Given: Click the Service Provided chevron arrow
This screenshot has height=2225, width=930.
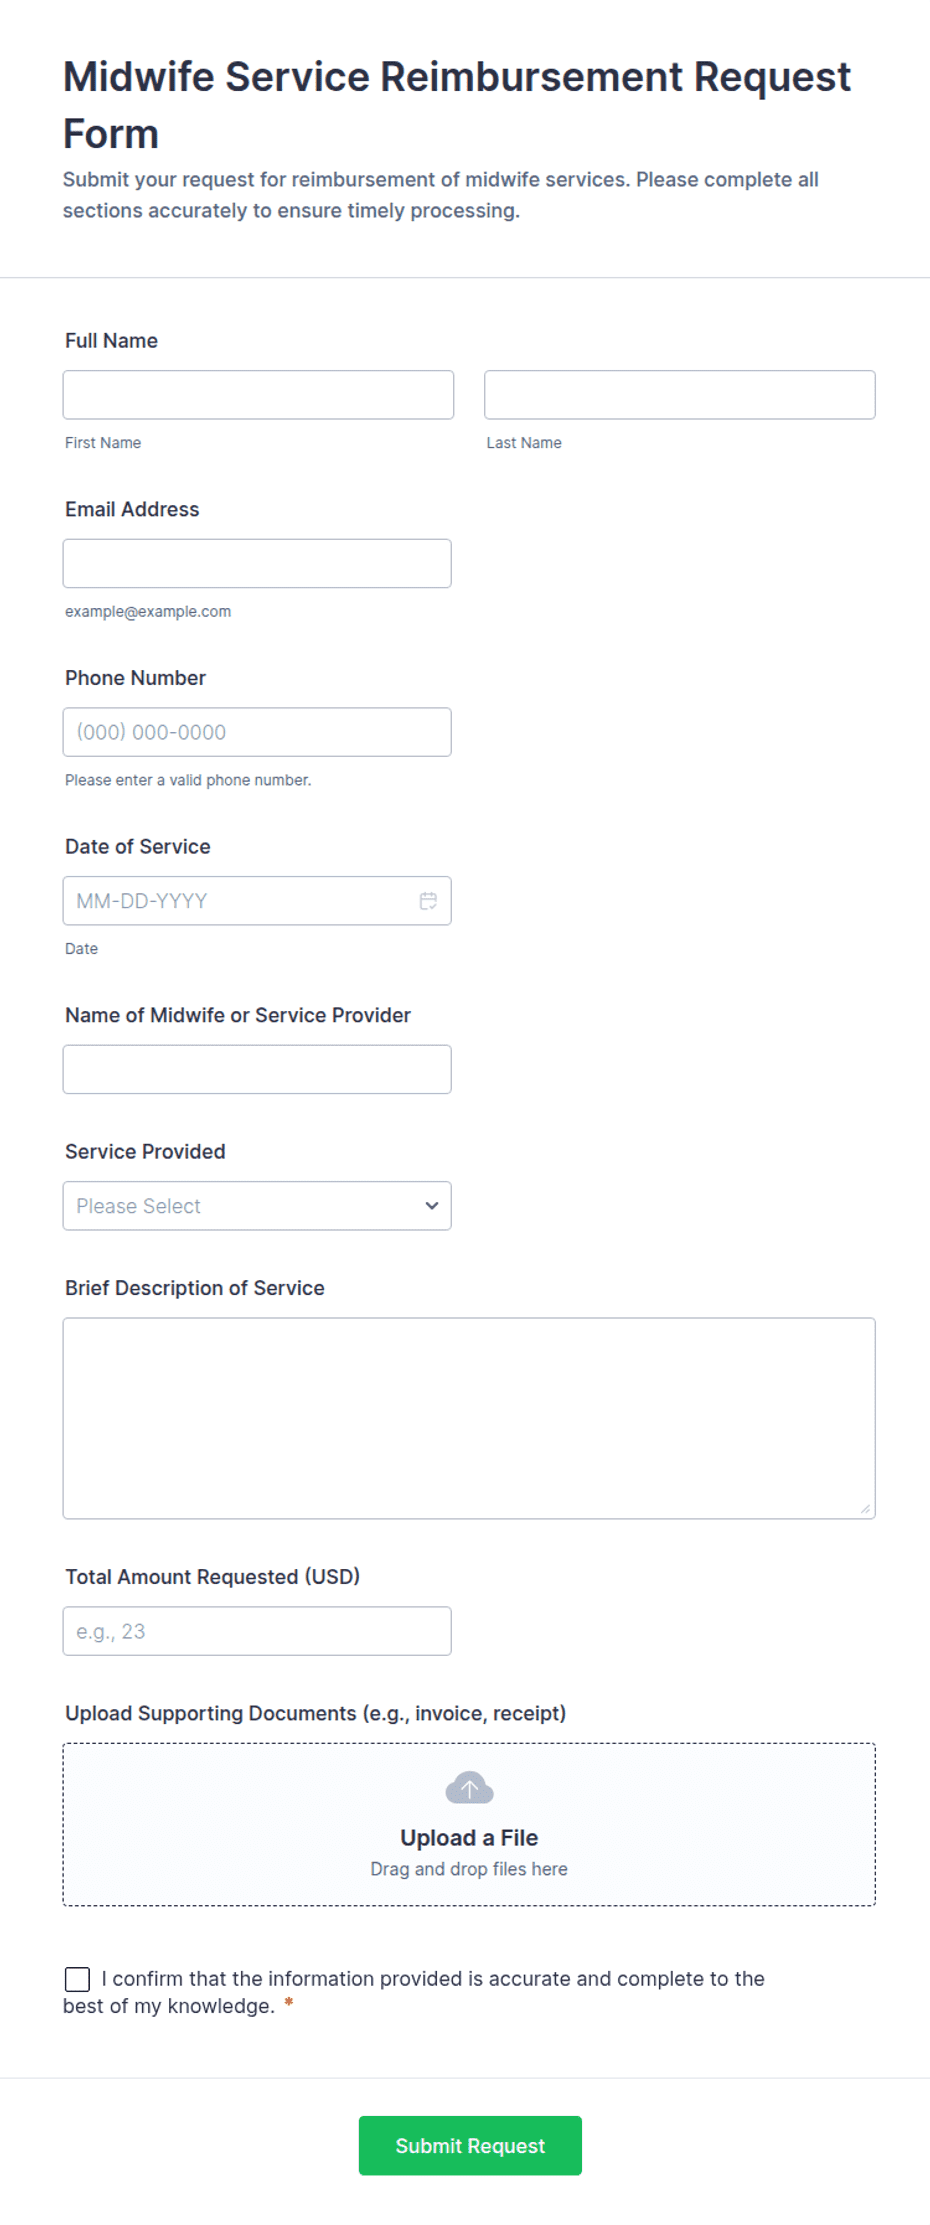Looking at the screenshot, I should 432,1206.
